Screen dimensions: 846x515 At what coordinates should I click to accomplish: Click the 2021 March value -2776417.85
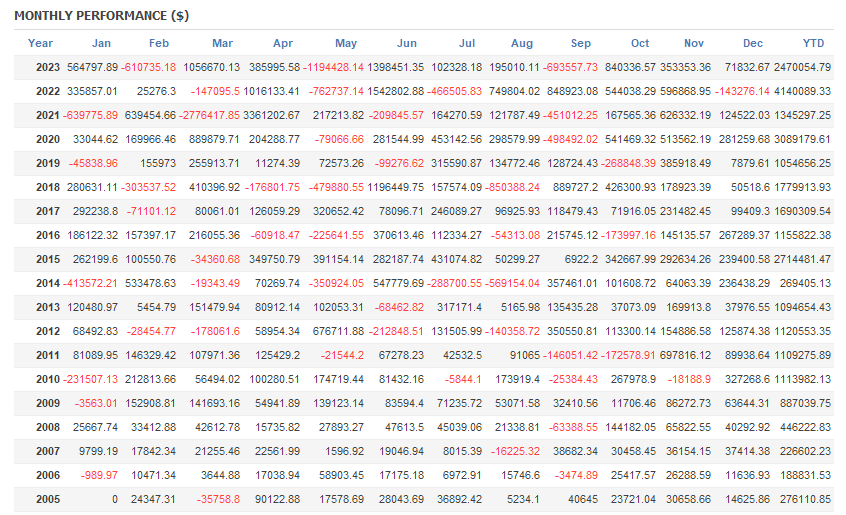point(209,115)
